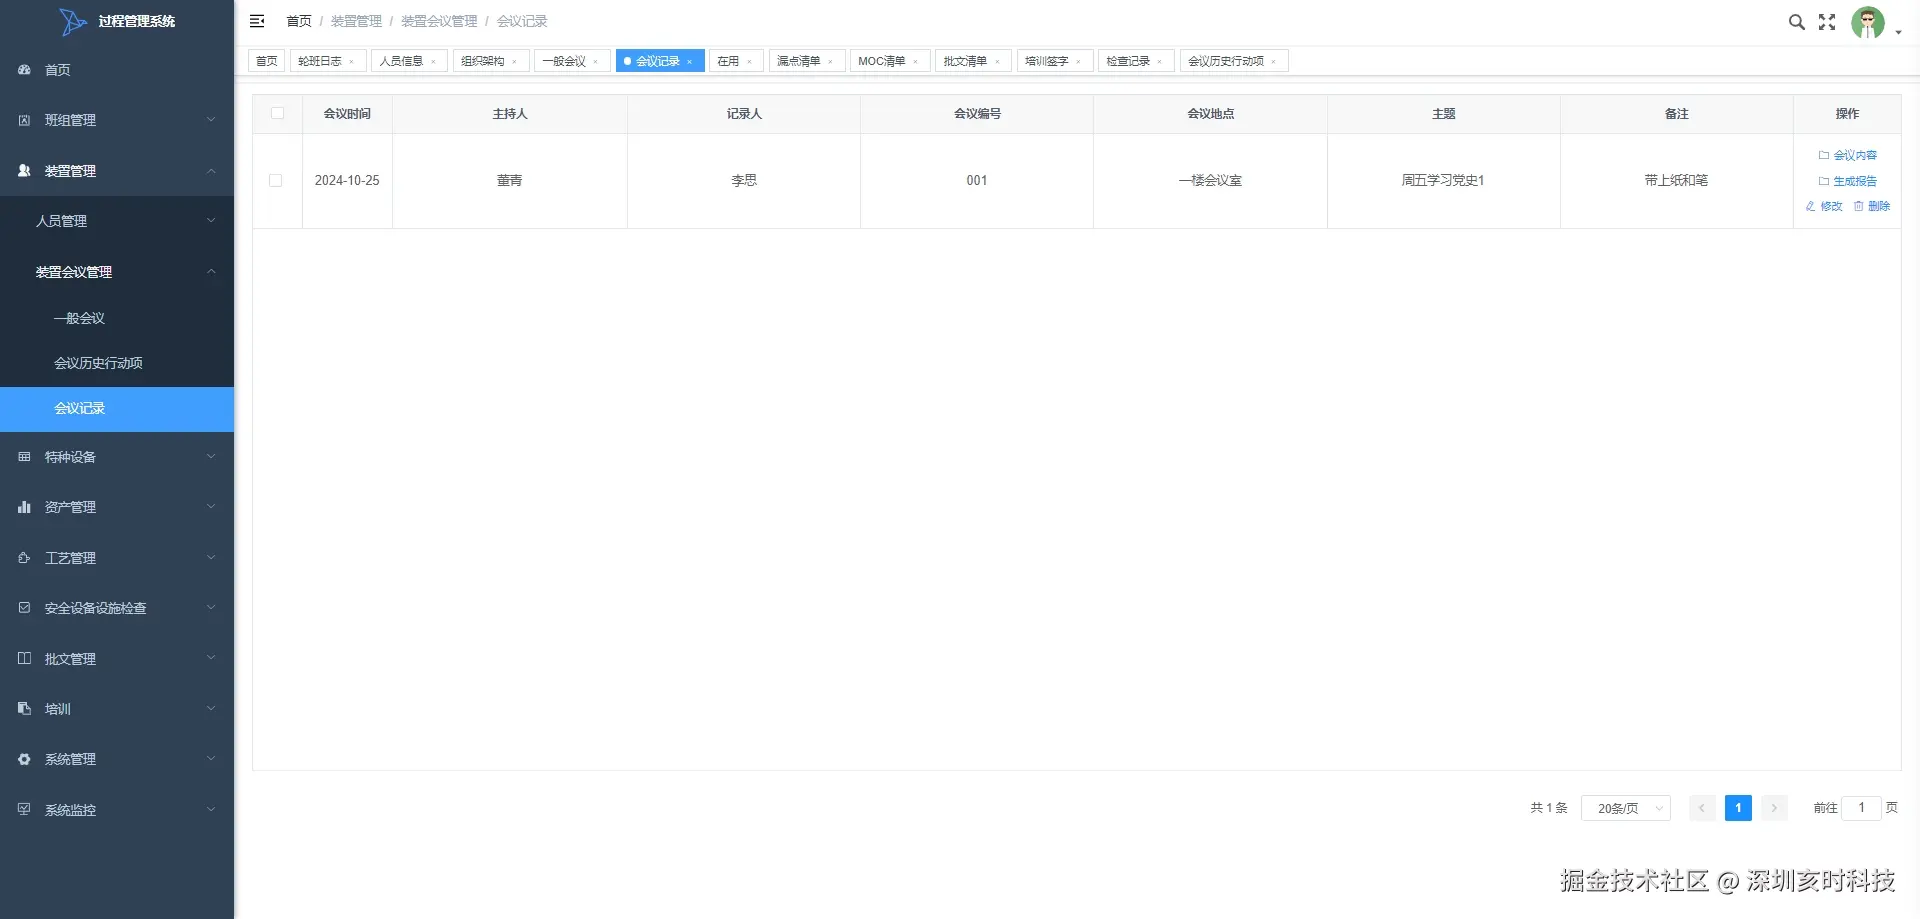Expand the 培训 menu
The height and width of the screenshot is (919, 1920).
[x=211, y=709]
